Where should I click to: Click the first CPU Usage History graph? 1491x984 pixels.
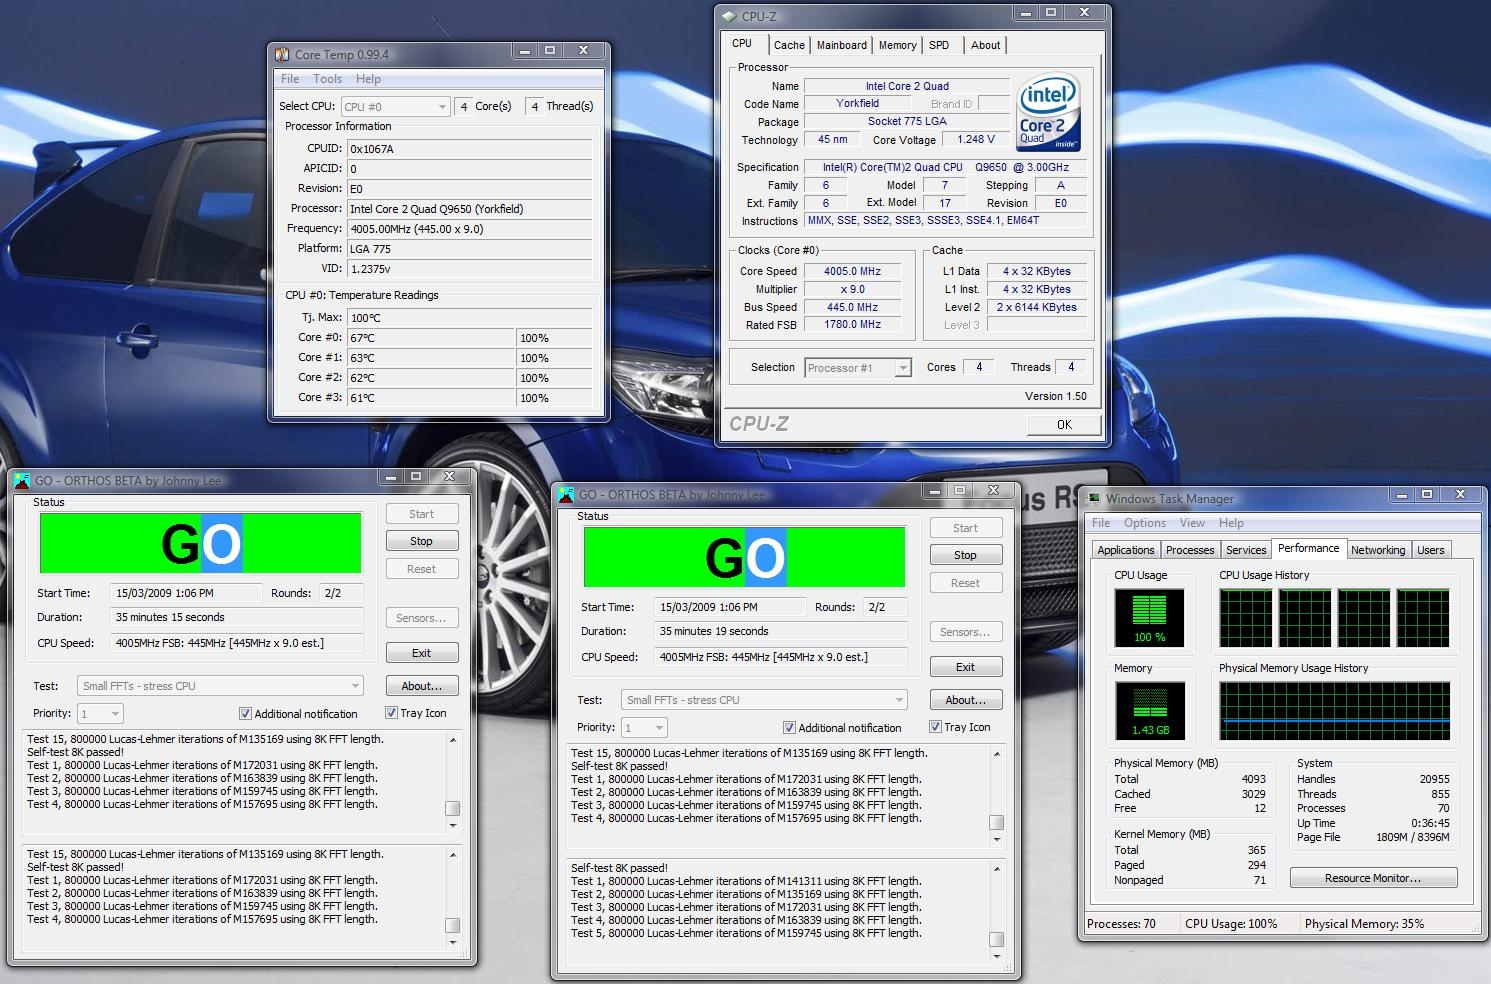point(1246,618)
